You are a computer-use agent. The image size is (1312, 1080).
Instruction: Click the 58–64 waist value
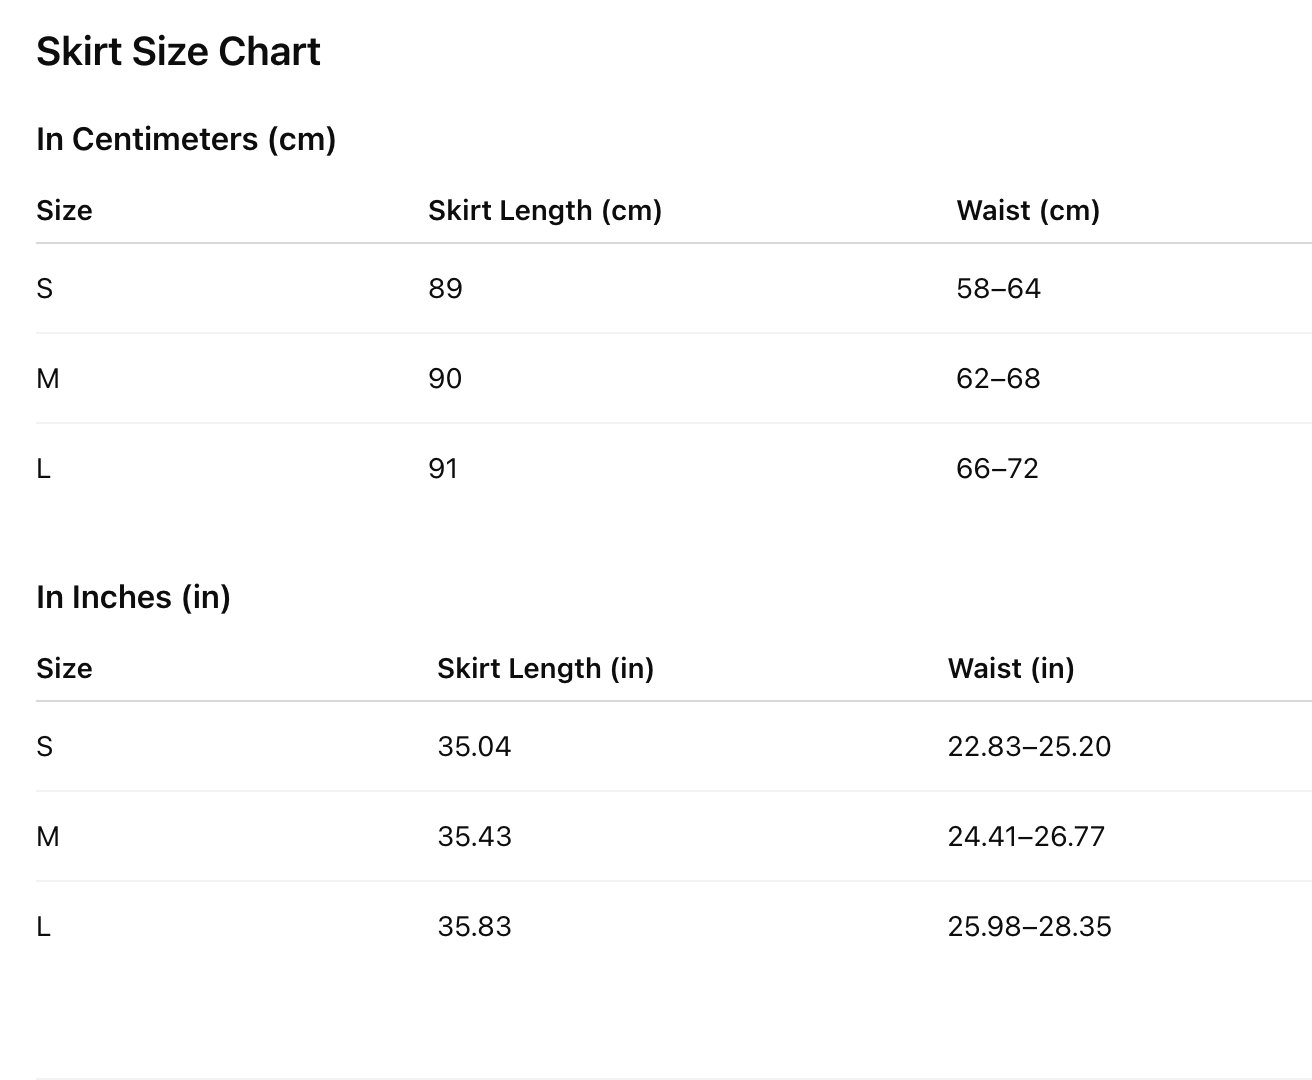(x=998, y=289)
